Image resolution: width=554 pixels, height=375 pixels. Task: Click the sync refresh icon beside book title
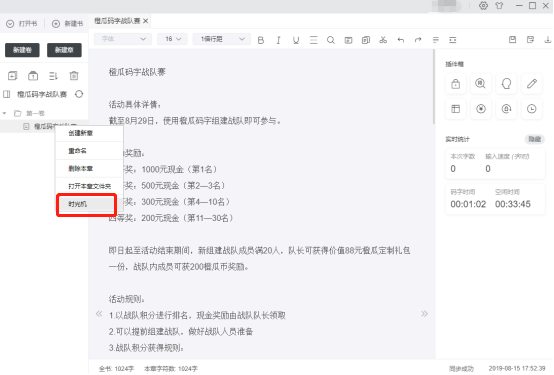click(x=79, y=94)
